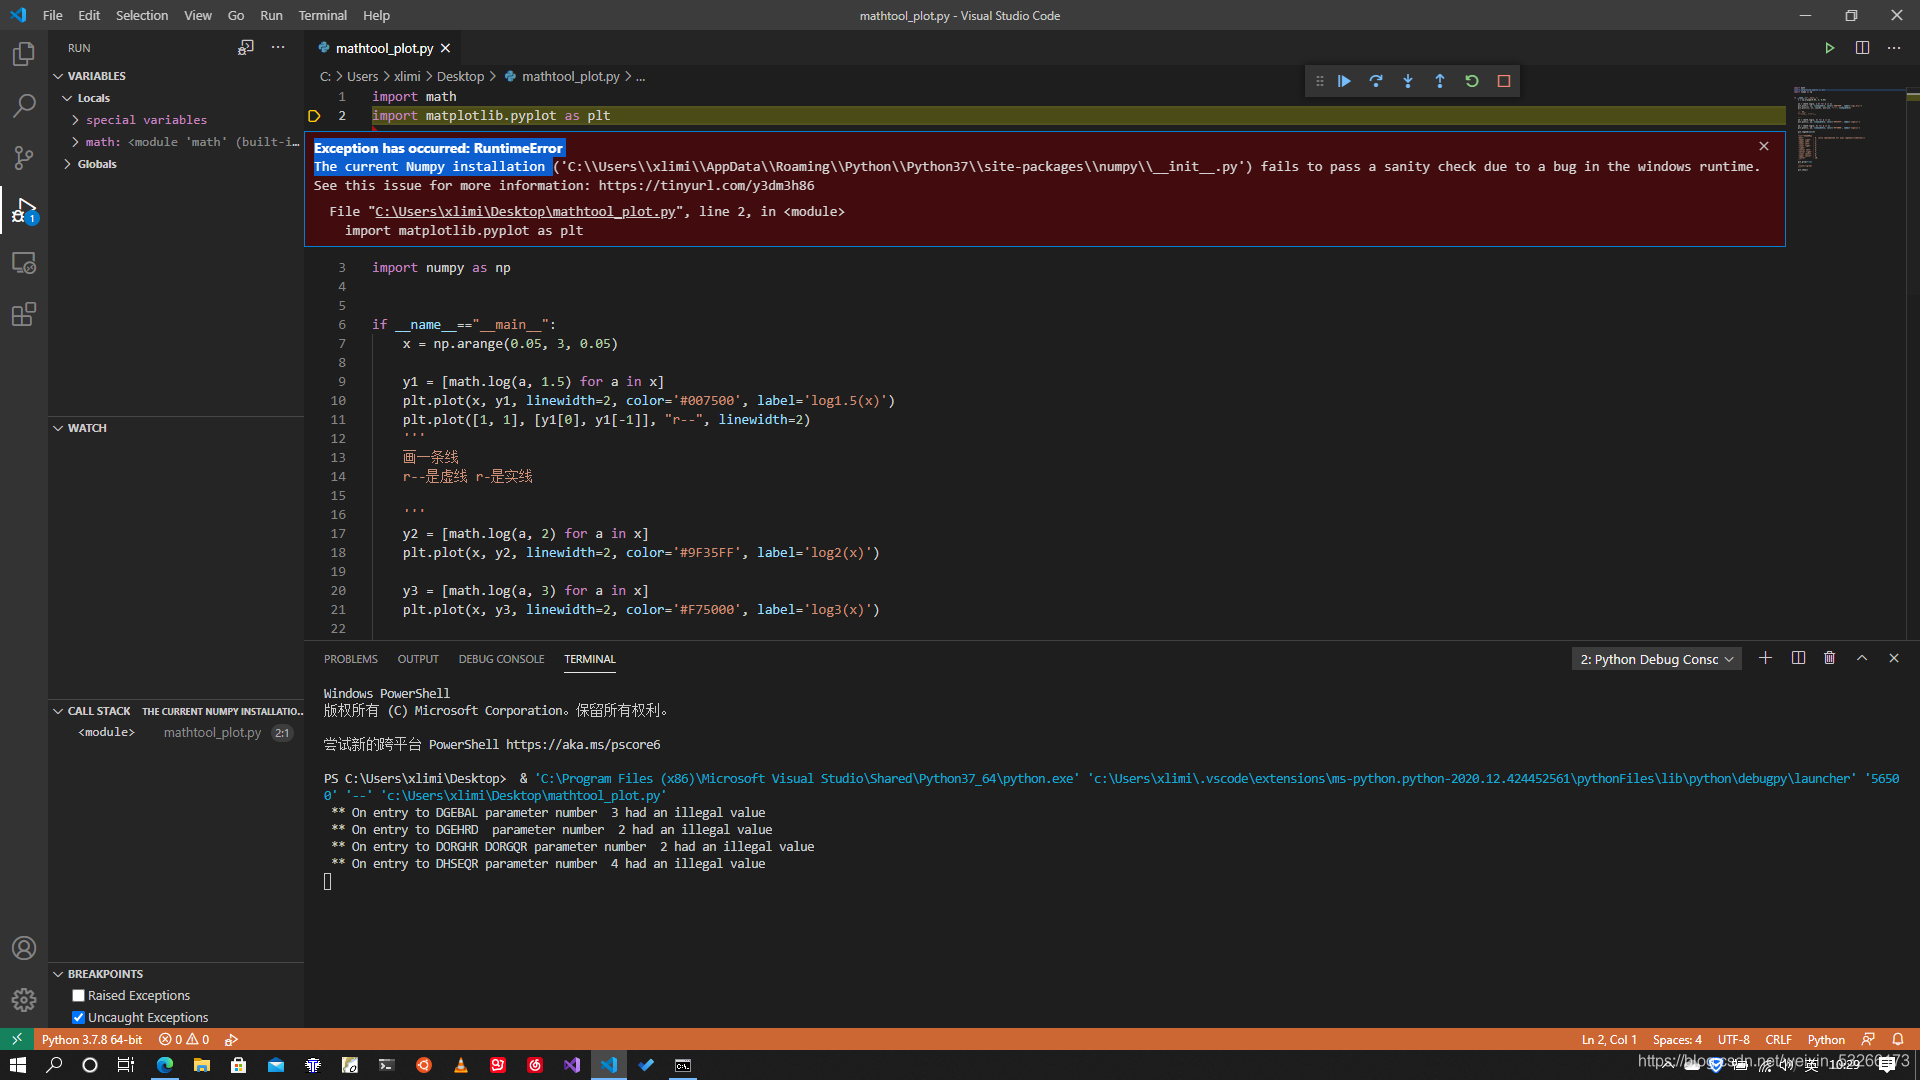Image resolution: width=1920 pixels, height=1080 pixels.
Task: Open the Python Debug Console terminal dropdown
Action: [x=1656, y=659]
